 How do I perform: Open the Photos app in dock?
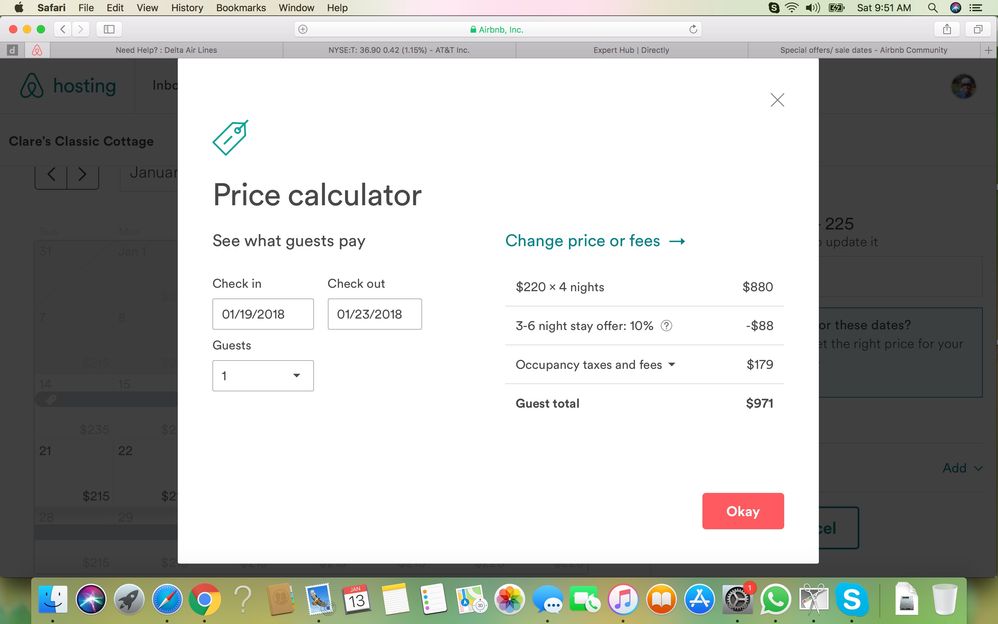click(510, 599)
